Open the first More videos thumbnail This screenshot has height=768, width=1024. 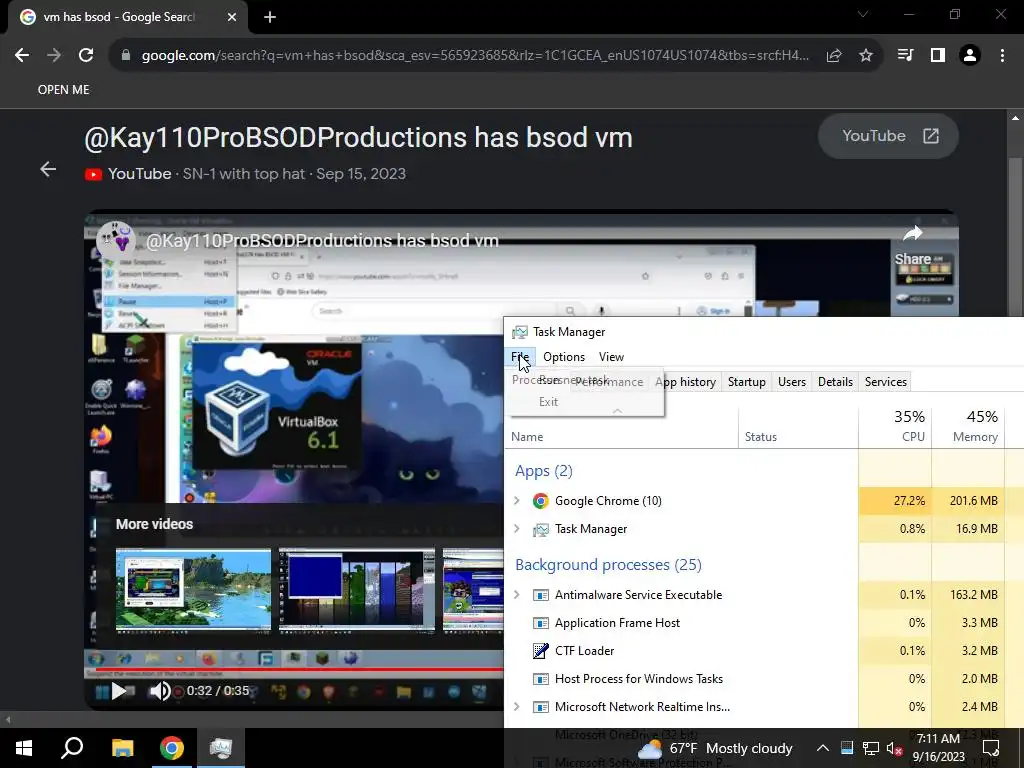tap(193, 589)
